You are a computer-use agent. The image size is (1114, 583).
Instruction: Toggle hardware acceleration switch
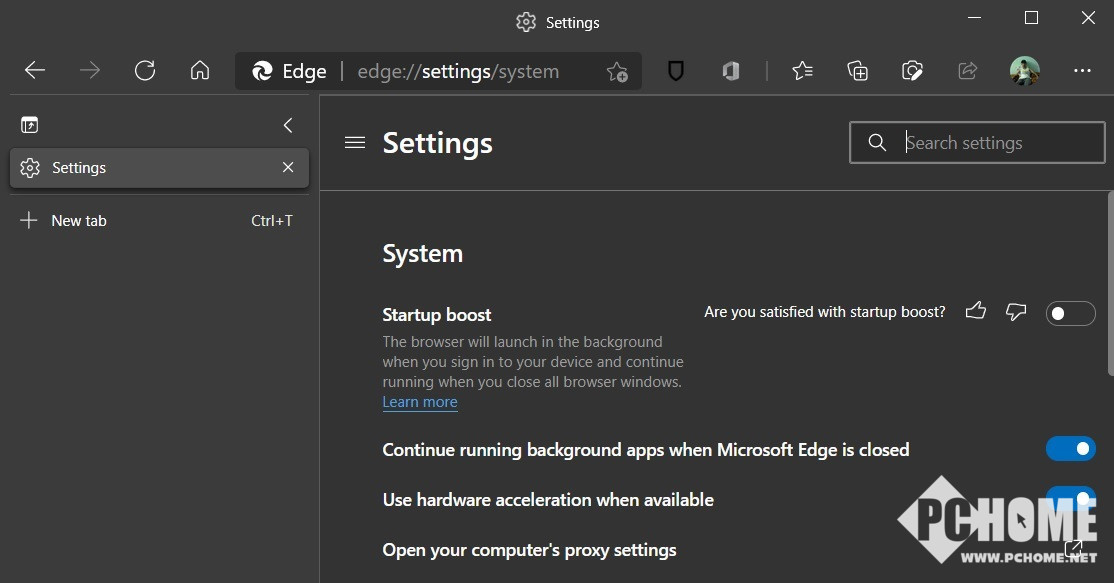pos(1070,497)
